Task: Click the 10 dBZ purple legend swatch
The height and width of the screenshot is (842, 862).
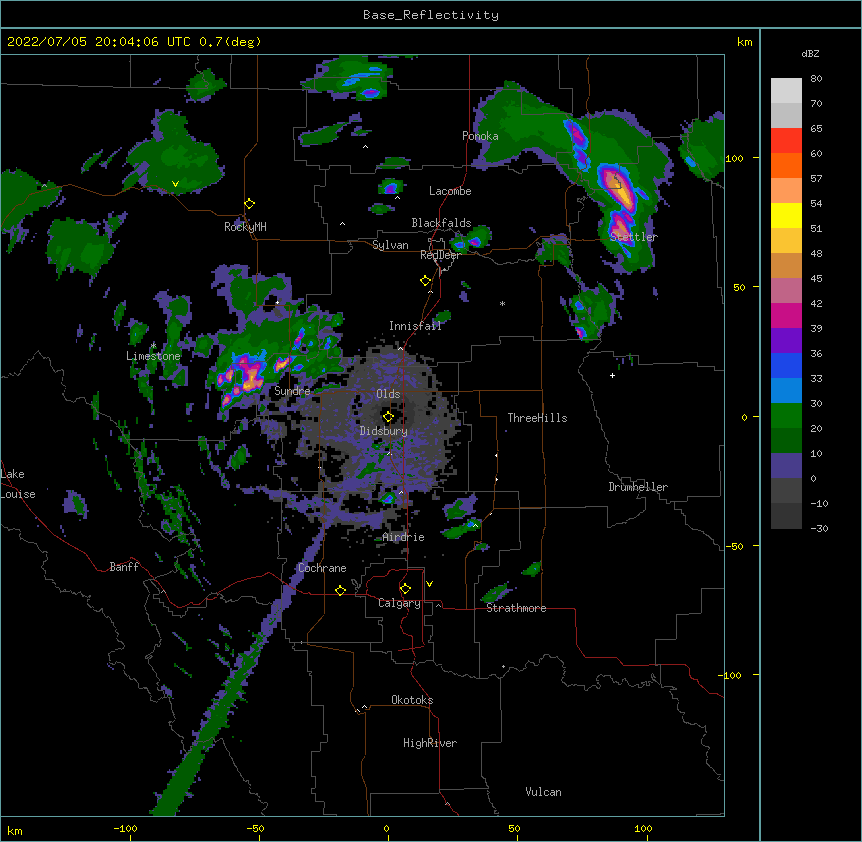Action: pyautogui.click(x=786, y=466)
